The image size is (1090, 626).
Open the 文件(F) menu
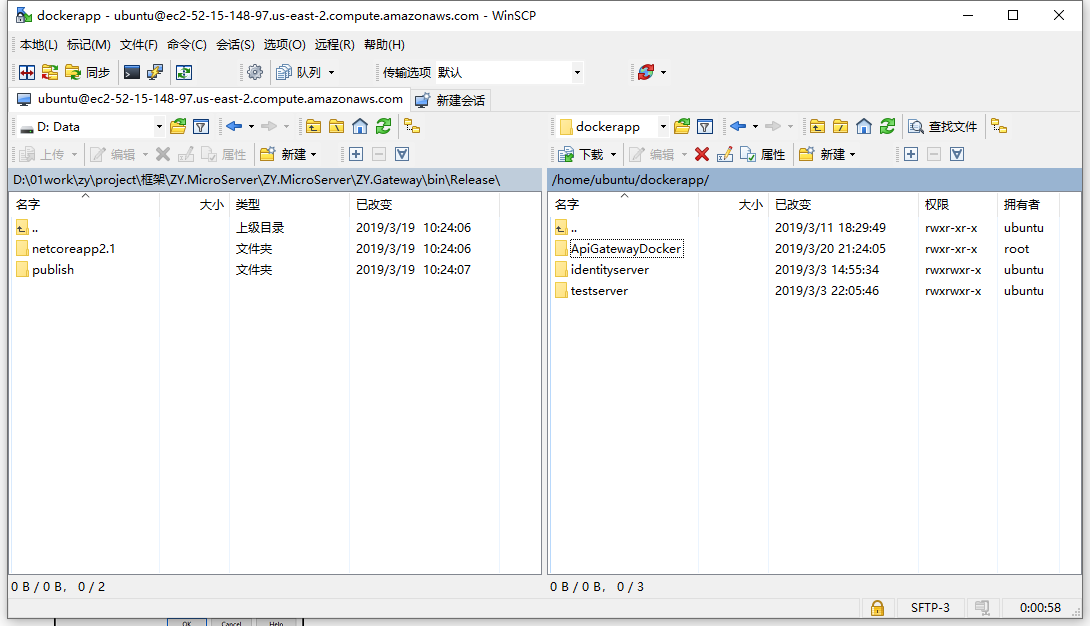tap(138, 44)
